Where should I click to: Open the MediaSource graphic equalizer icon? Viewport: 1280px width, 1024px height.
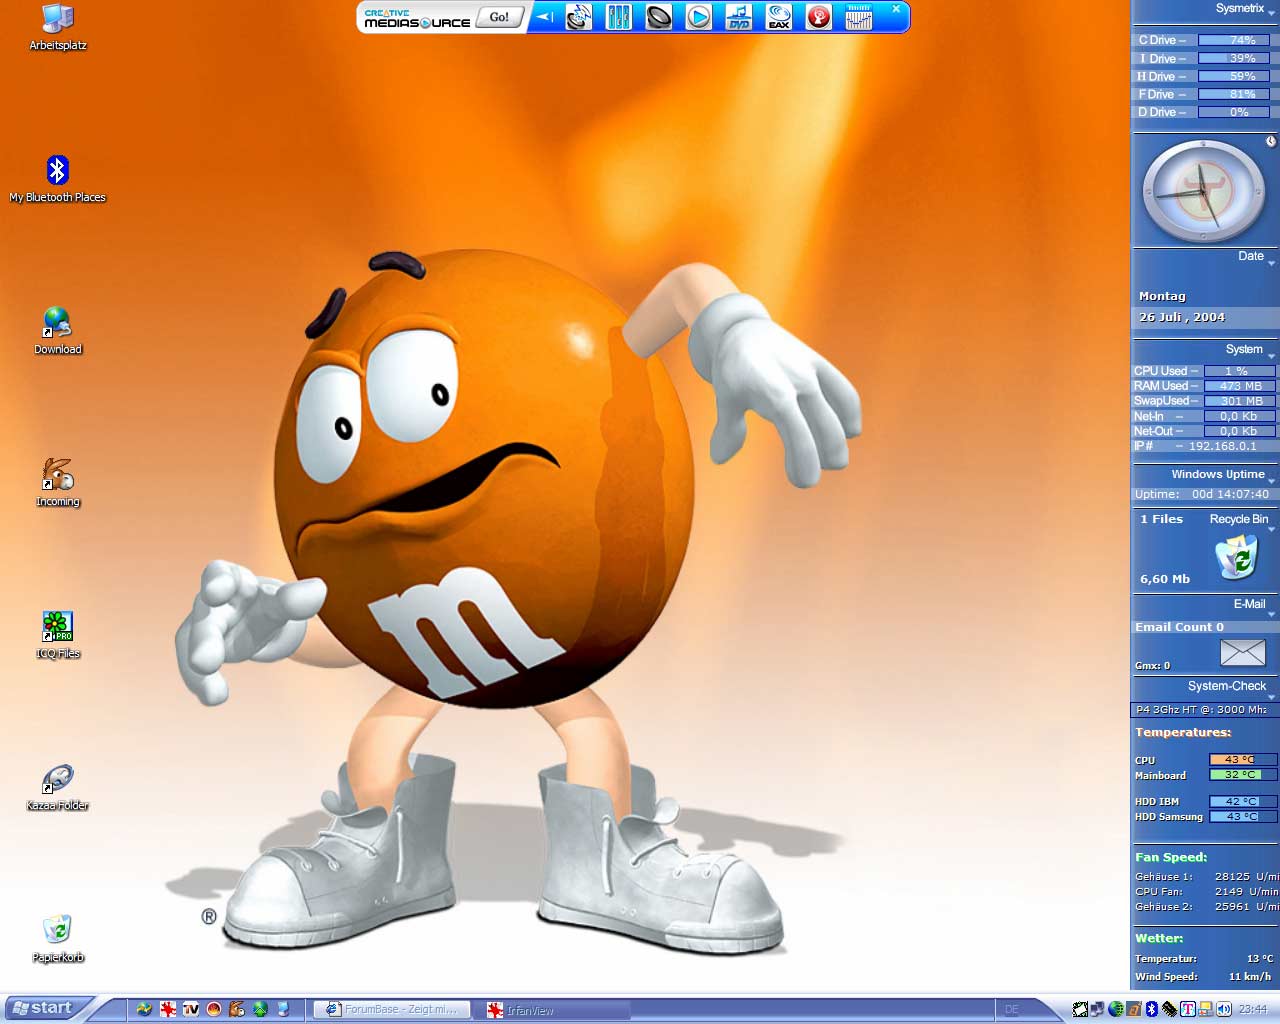coord(859,17)
